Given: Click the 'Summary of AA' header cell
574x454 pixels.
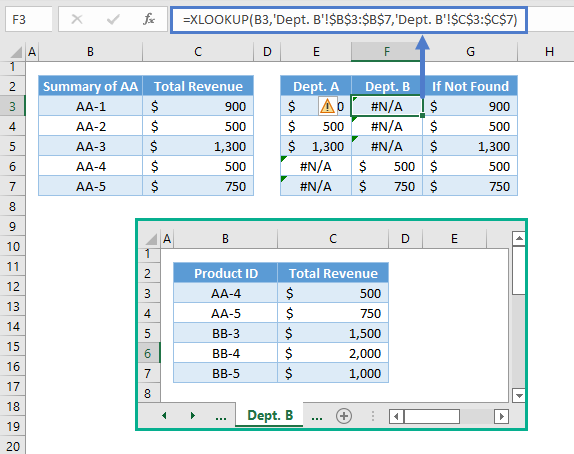Looking at the screenshot, I should click(90, 86).
